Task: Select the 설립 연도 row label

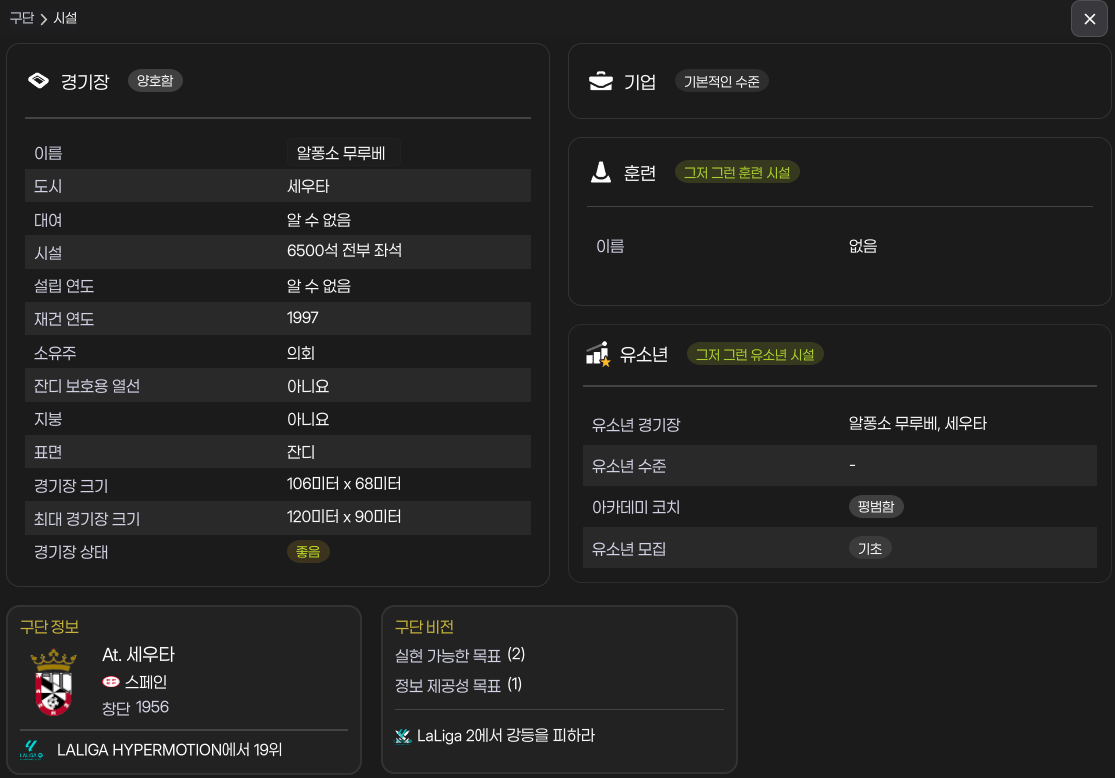Action: click(x=64, y=286)
